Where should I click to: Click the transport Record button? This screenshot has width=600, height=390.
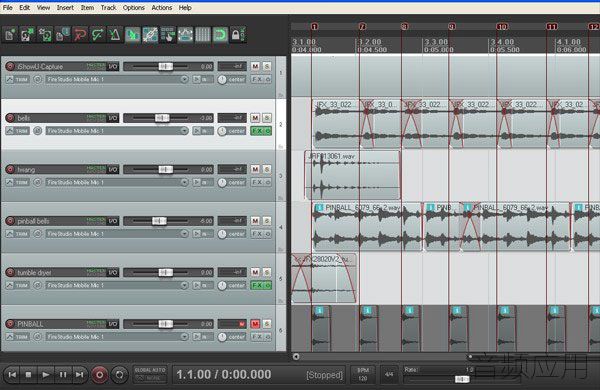[x=99, y=374]
